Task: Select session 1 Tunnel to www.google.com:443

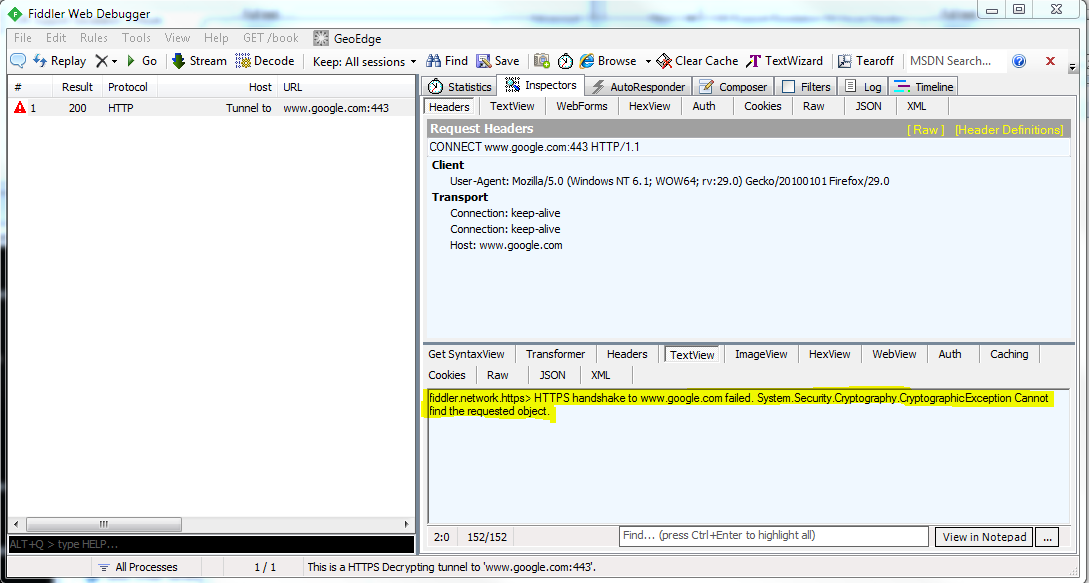Action: tap(211, 108)
